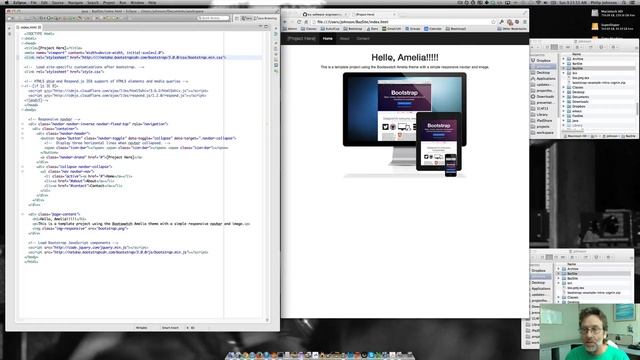Expand the Archive folder in upper Finder
Screen dimensions: 640x360
[x=564, y=59]
